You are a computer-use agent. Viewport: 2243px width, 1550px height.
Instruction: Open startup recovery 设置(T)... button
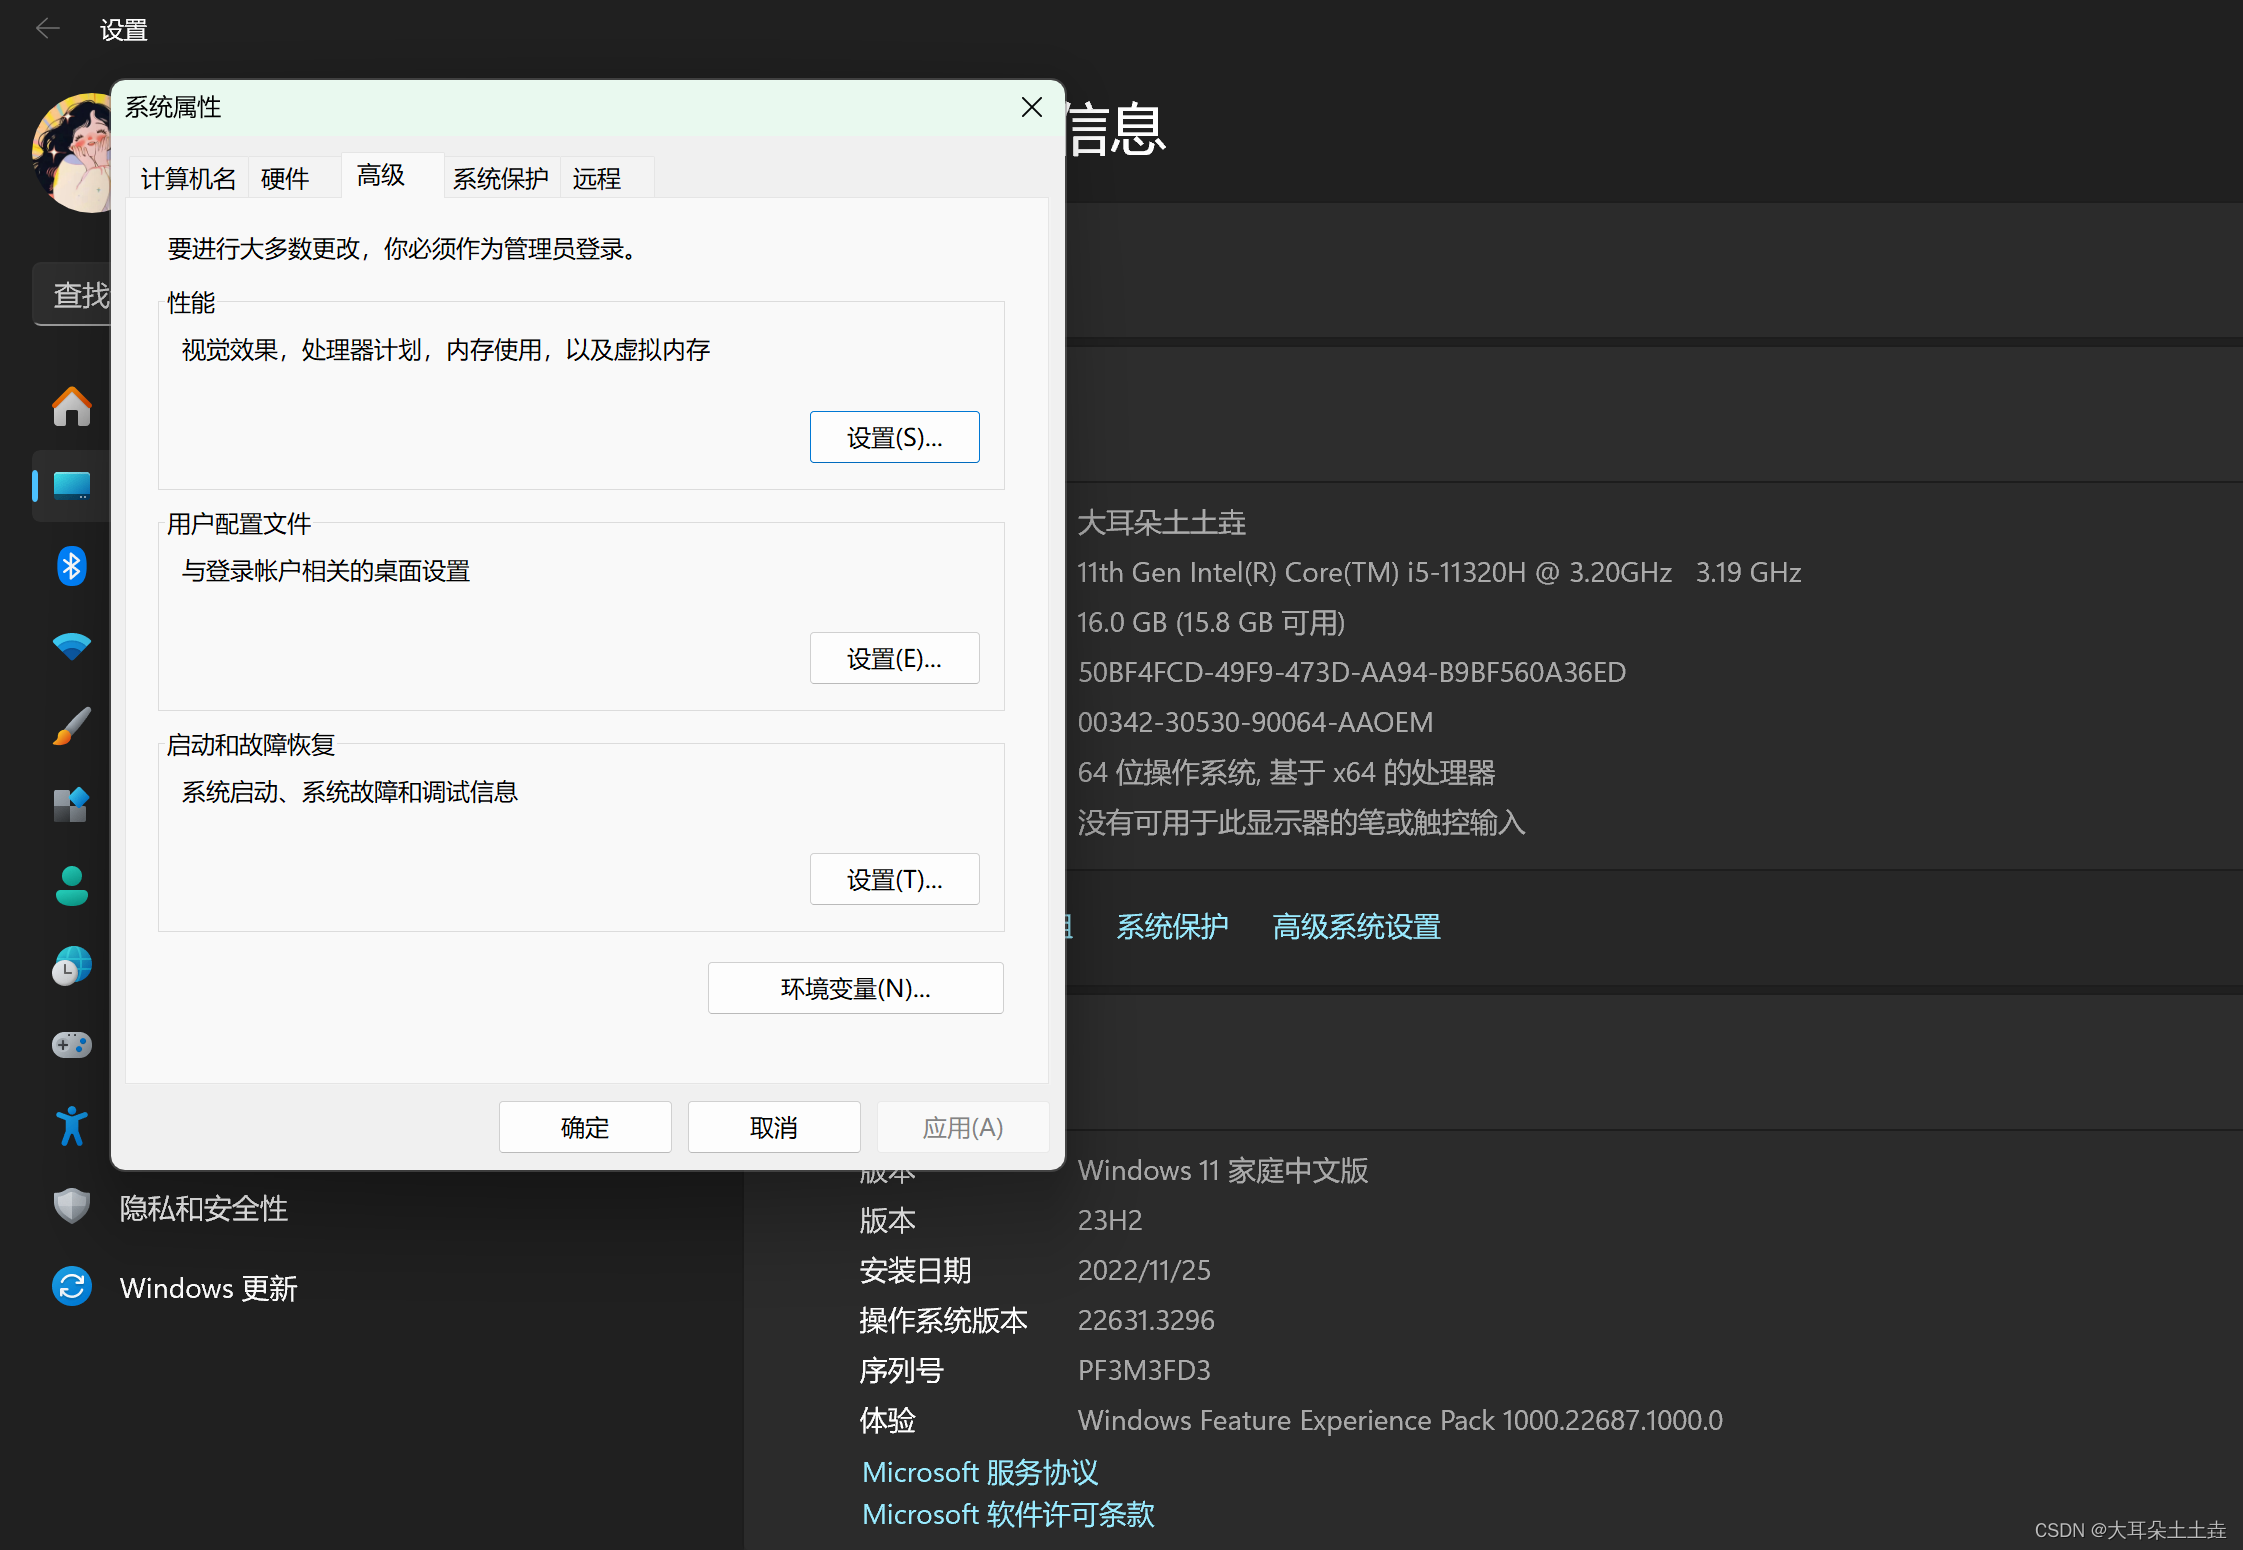coord(894,879)
